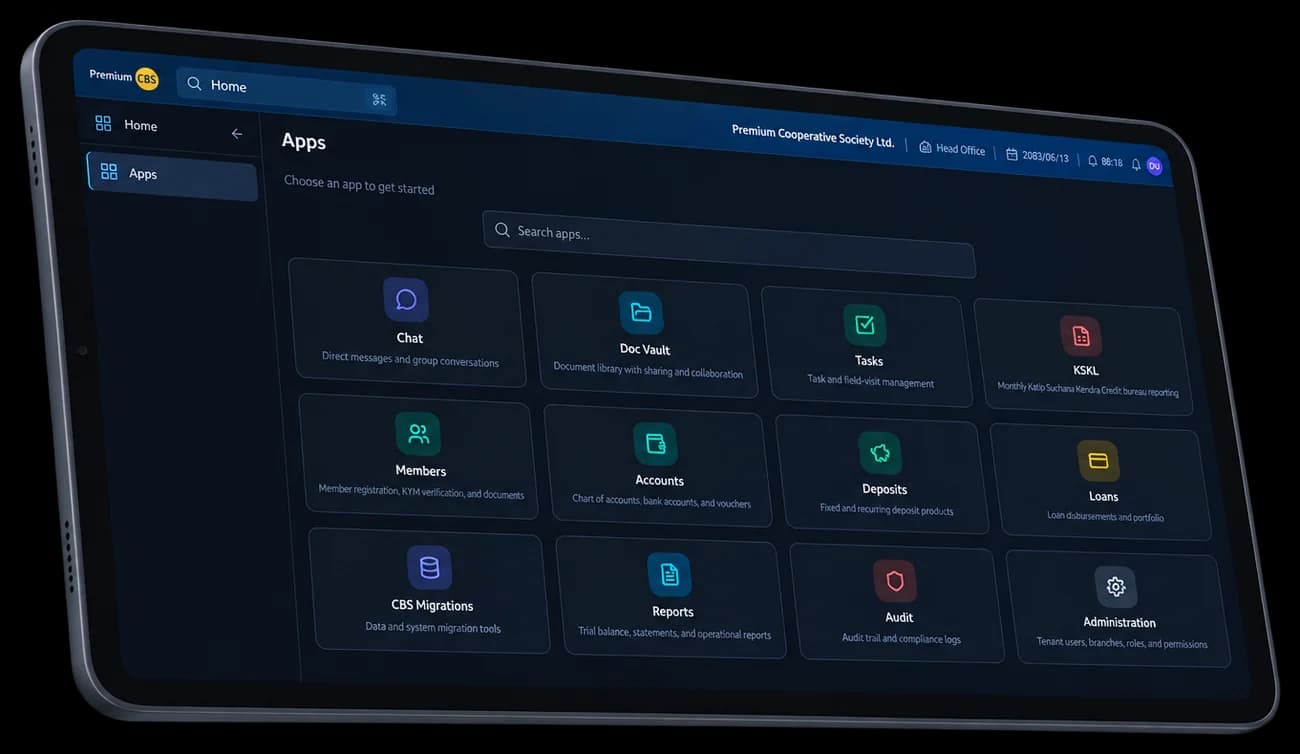Click 'Fixed and recurring deposit products' text
1300x754 pixels.
887,509
